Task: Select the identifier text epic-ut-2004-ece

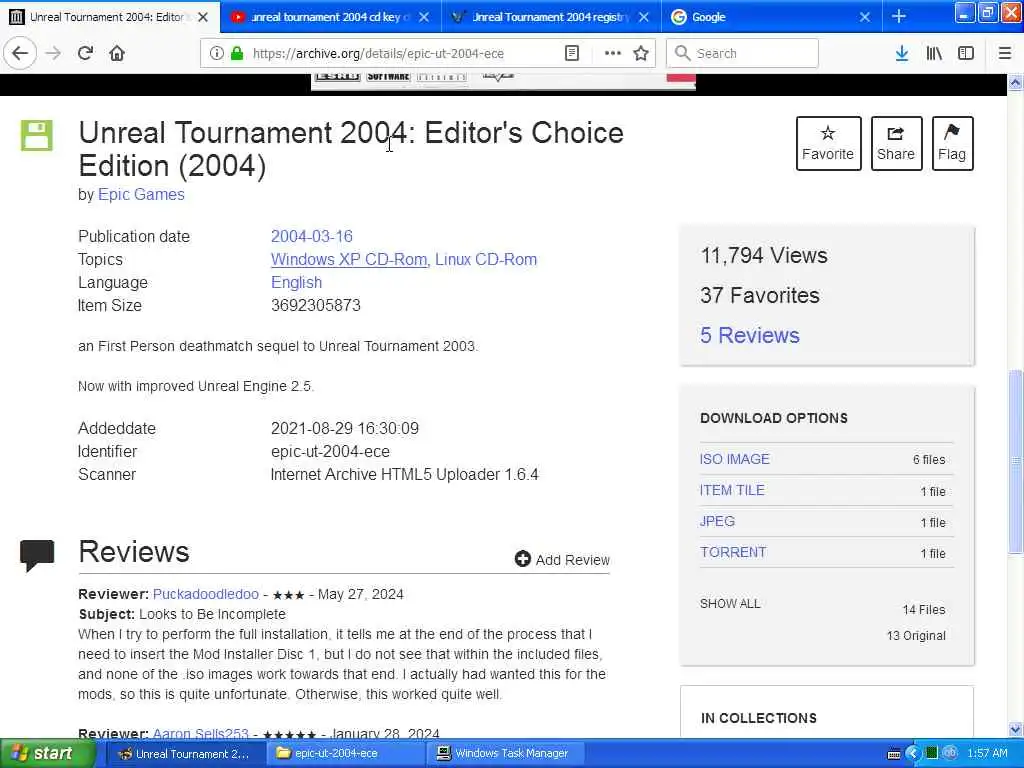Action: (x=330, y=452)
